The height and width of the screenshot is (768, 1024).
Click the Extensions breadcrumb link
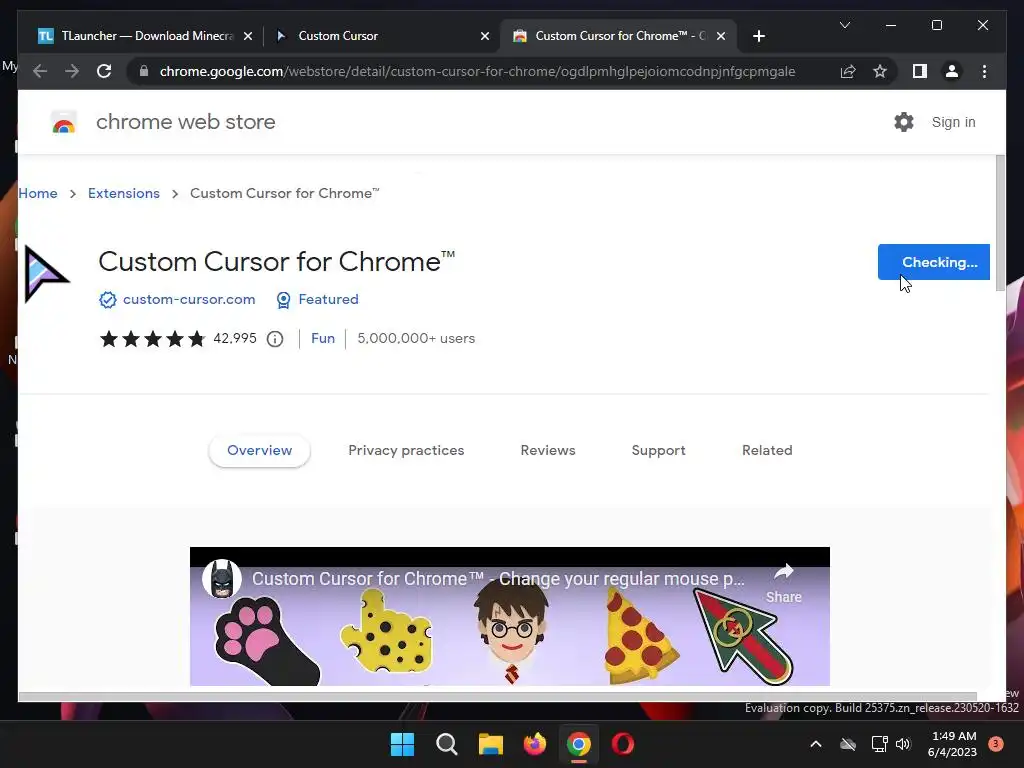click(x=124, y=193)
